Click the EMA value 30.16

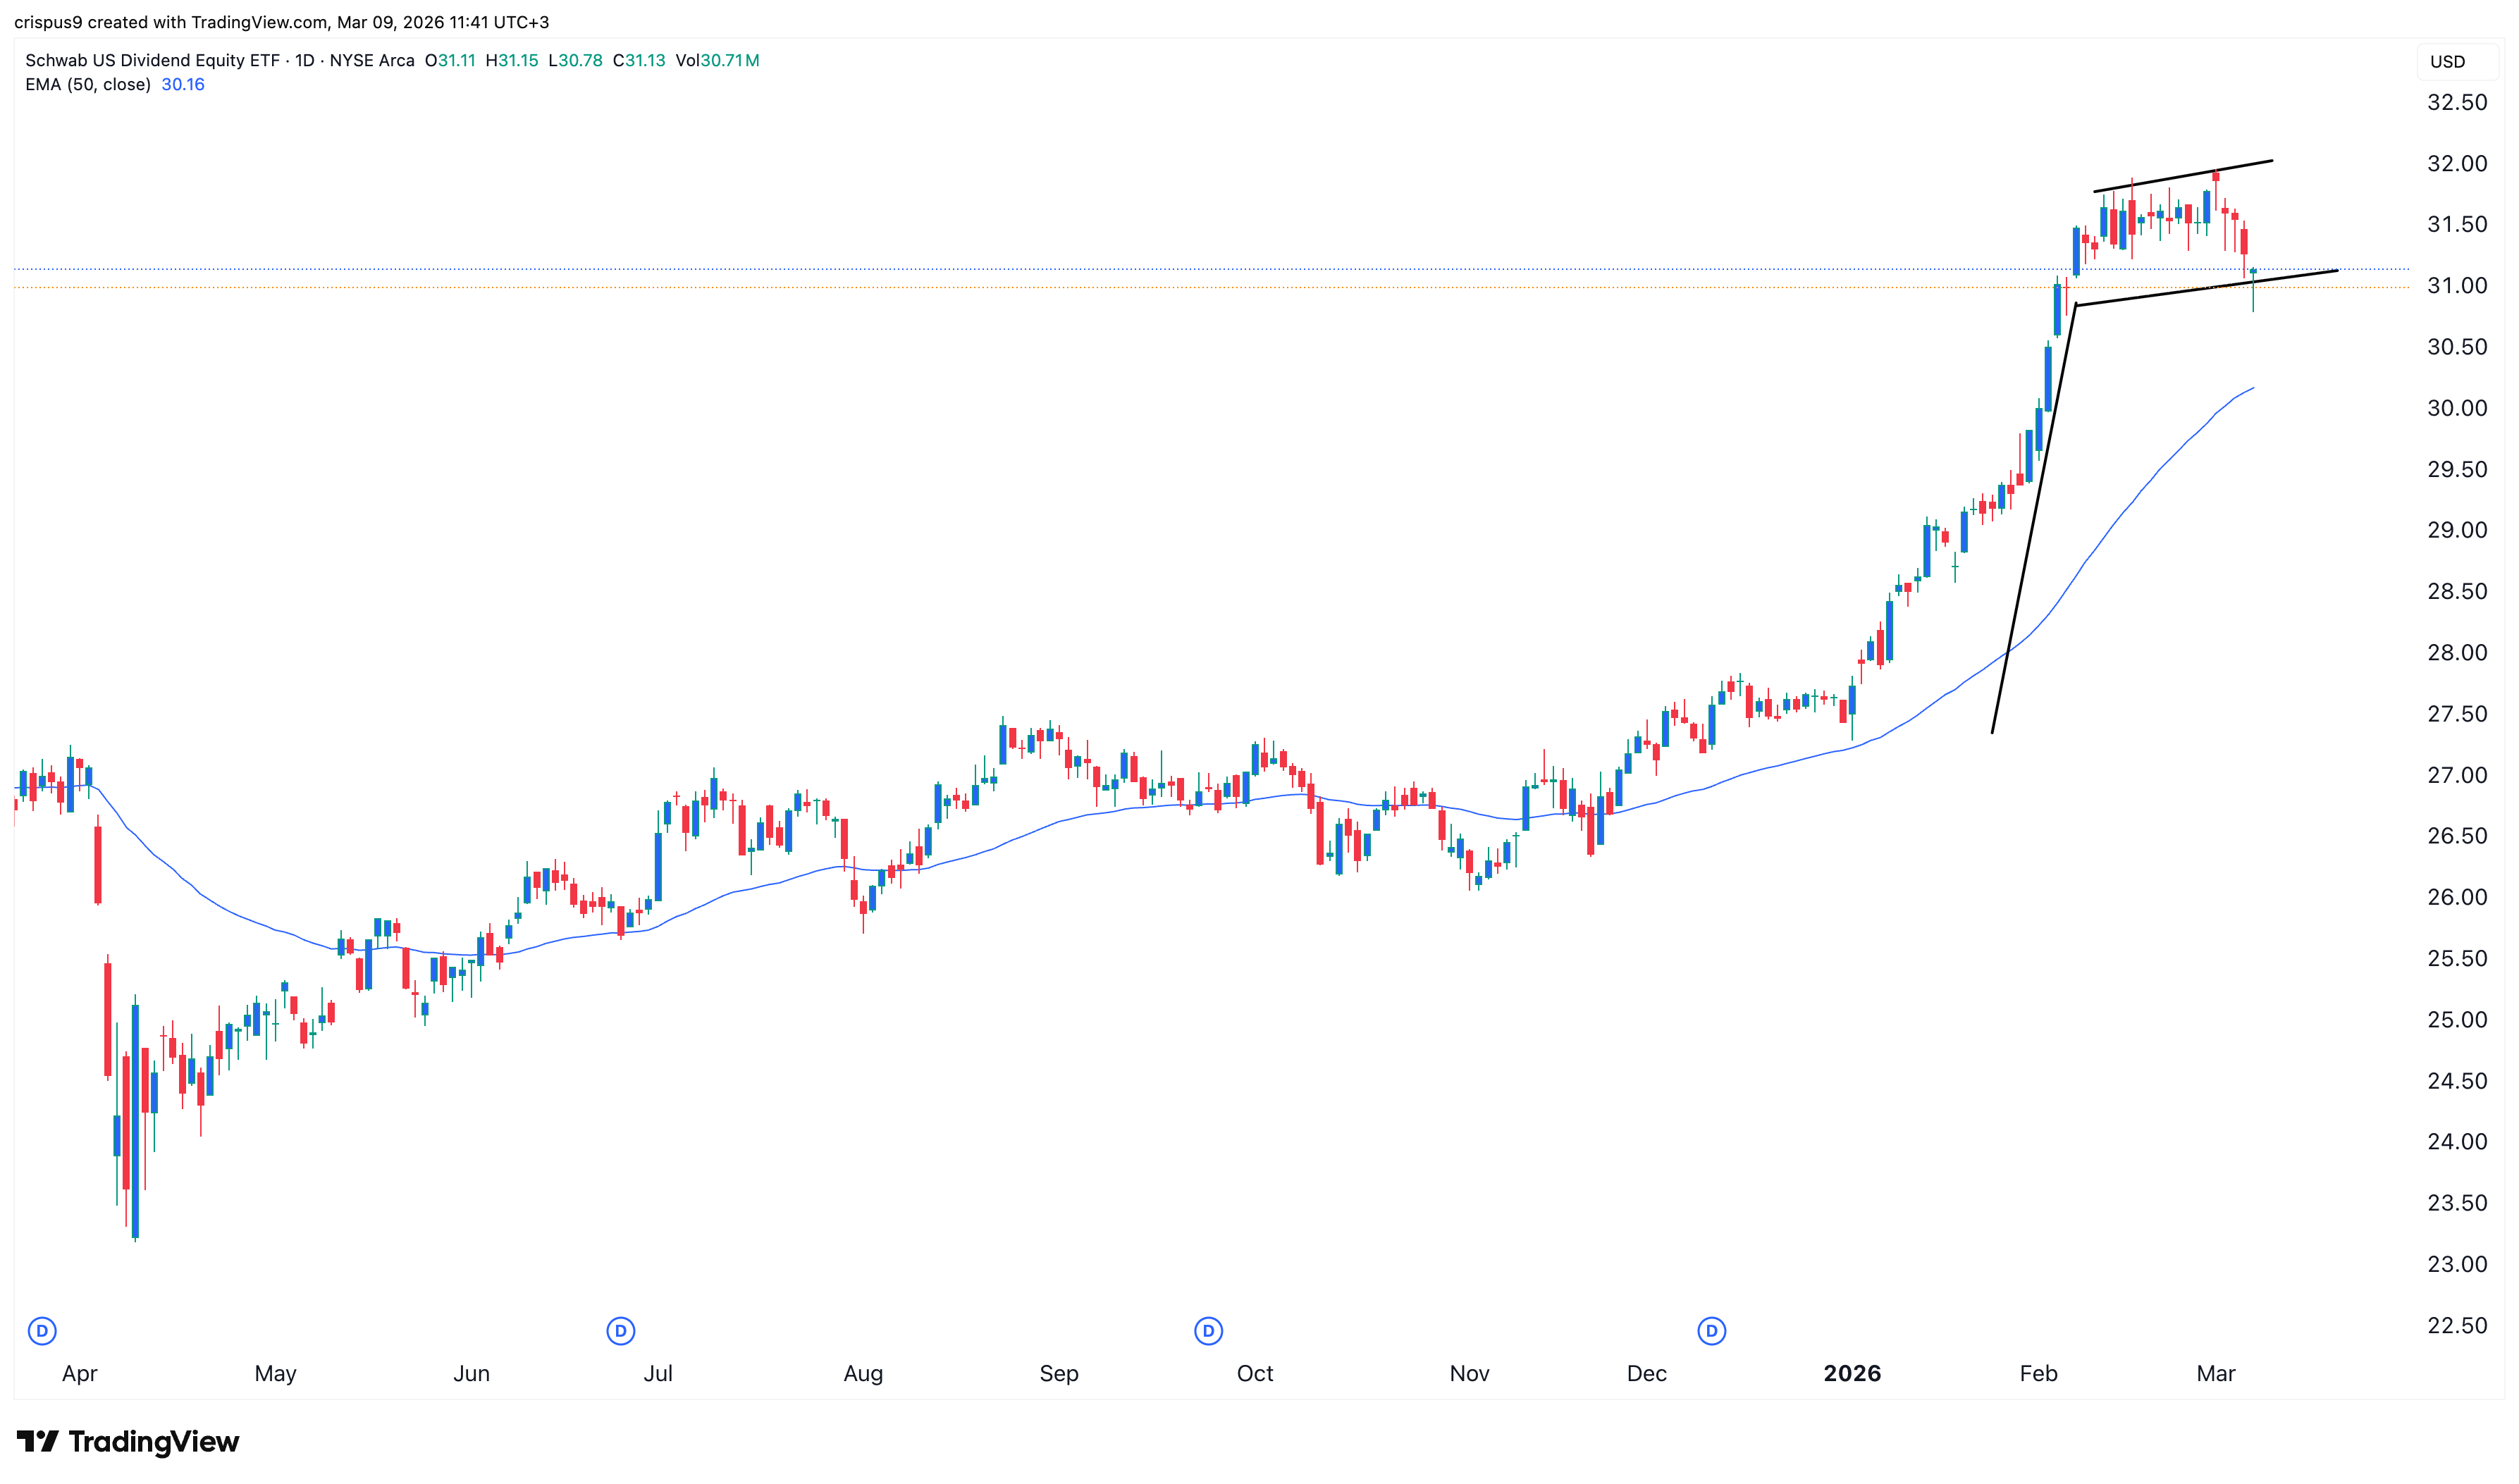pyautogui.click(x=183, y=85)
